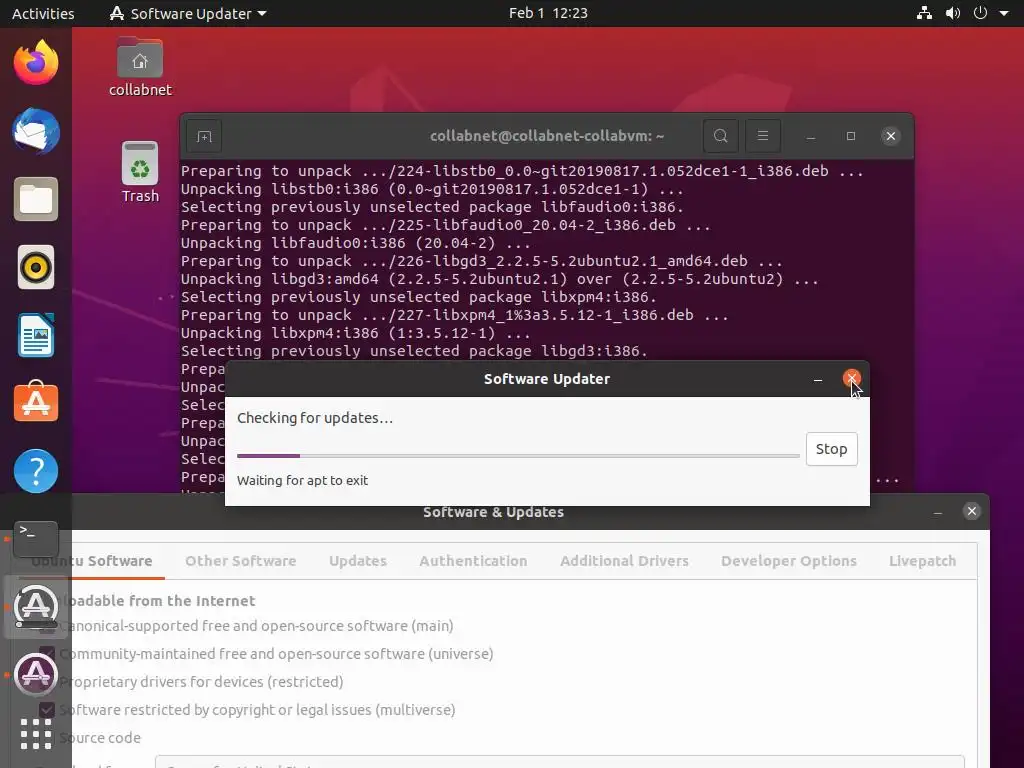Select the Ubuntu Software tab

point(91,561)
